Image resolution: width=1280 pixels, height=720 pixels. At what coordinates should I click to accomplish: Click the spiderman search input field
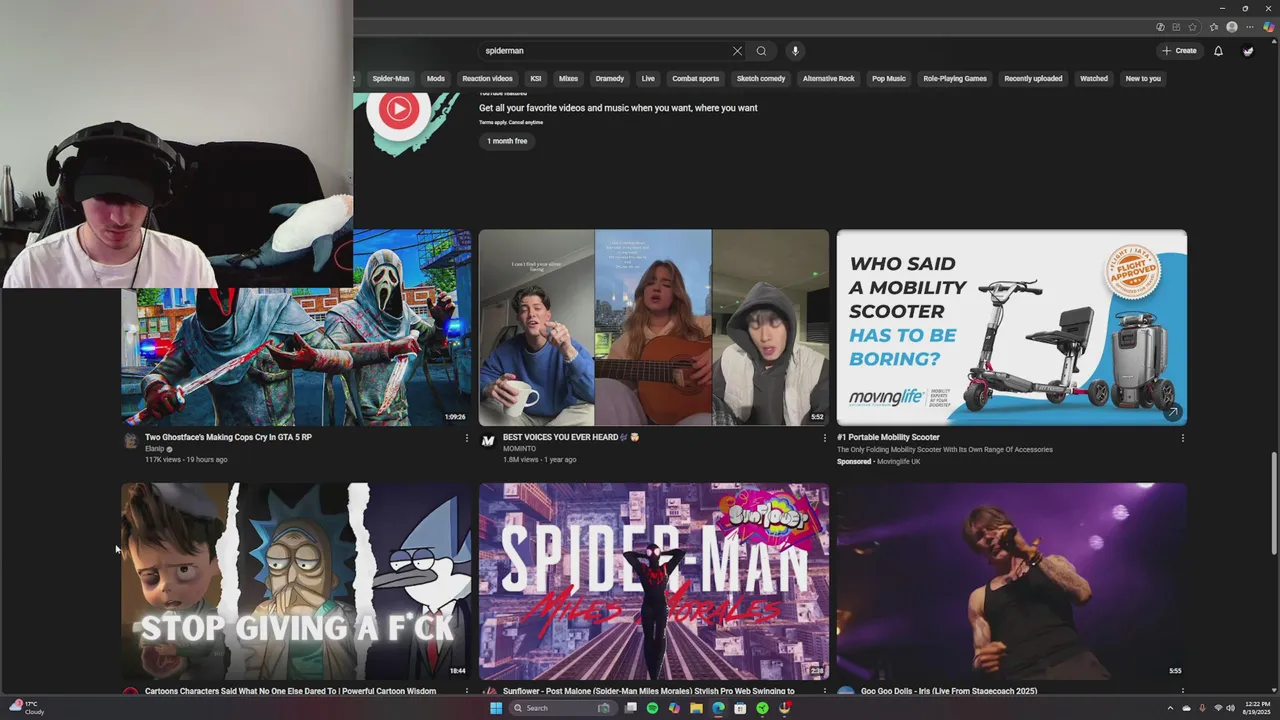[x=605, y=51]
